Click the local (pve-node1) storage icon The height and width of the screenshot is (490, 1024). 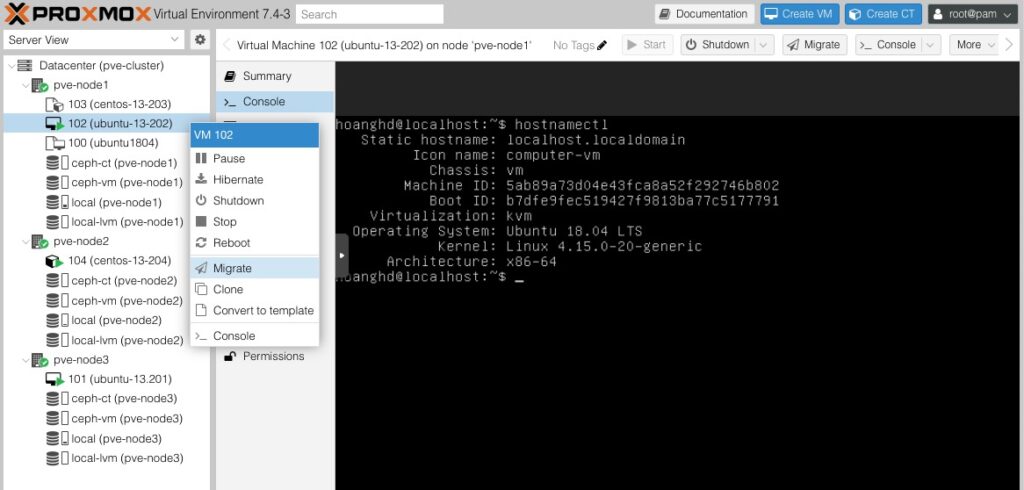[57, 203]
